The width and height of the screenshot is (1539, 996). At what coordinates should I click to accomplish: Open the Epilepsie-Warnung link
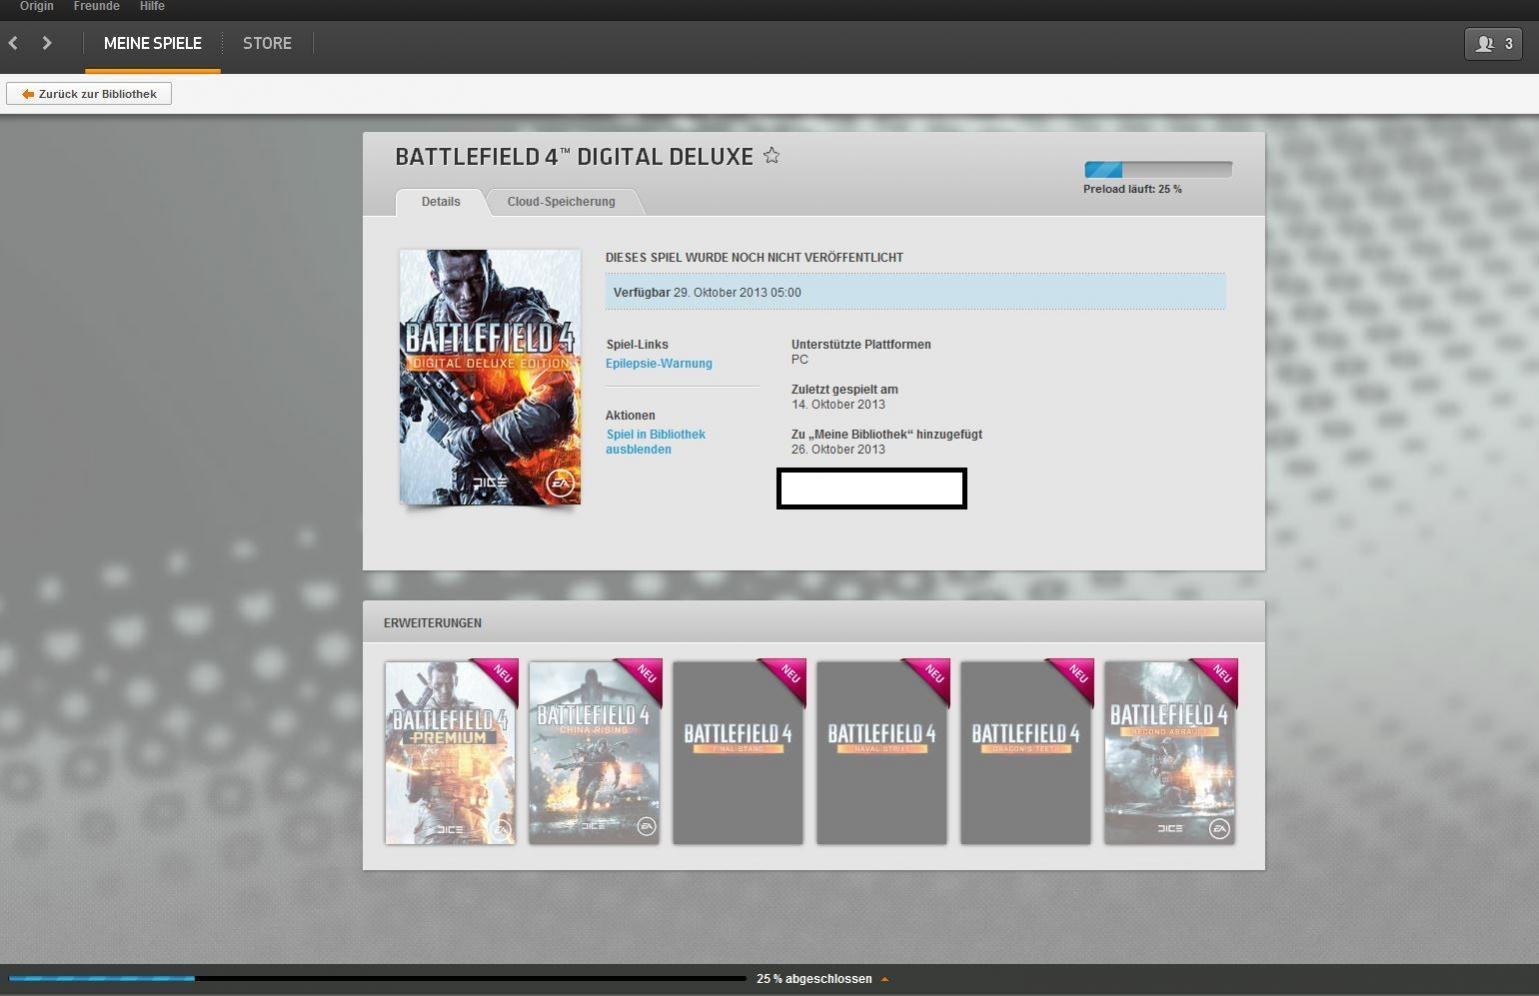click(659, 363)
